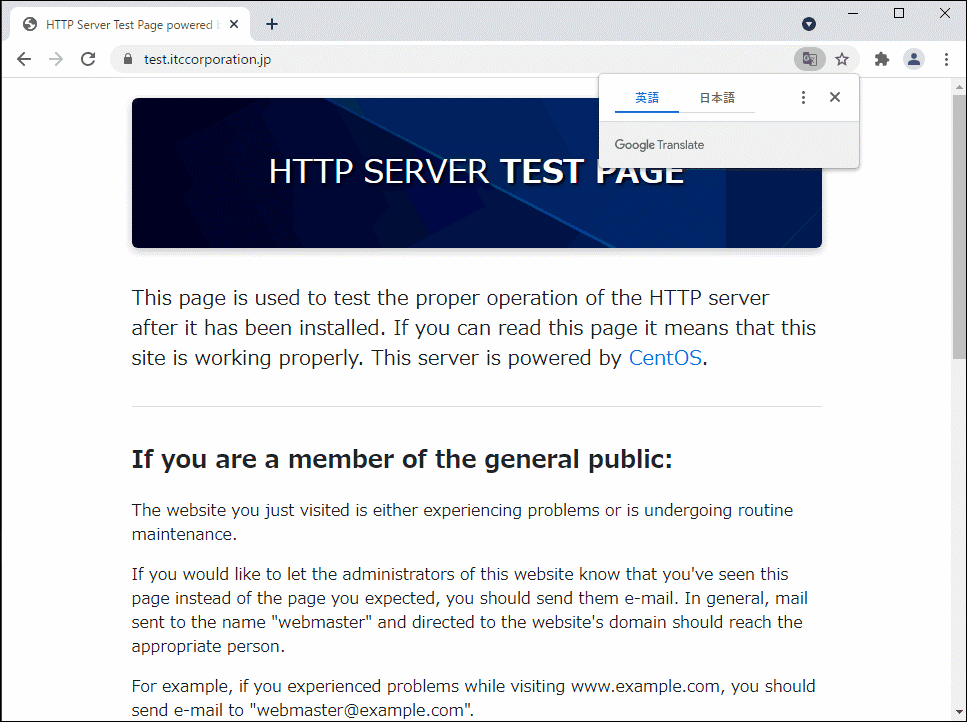Click the HTTP SERVER TEST PAGE banner

point(476,173)
